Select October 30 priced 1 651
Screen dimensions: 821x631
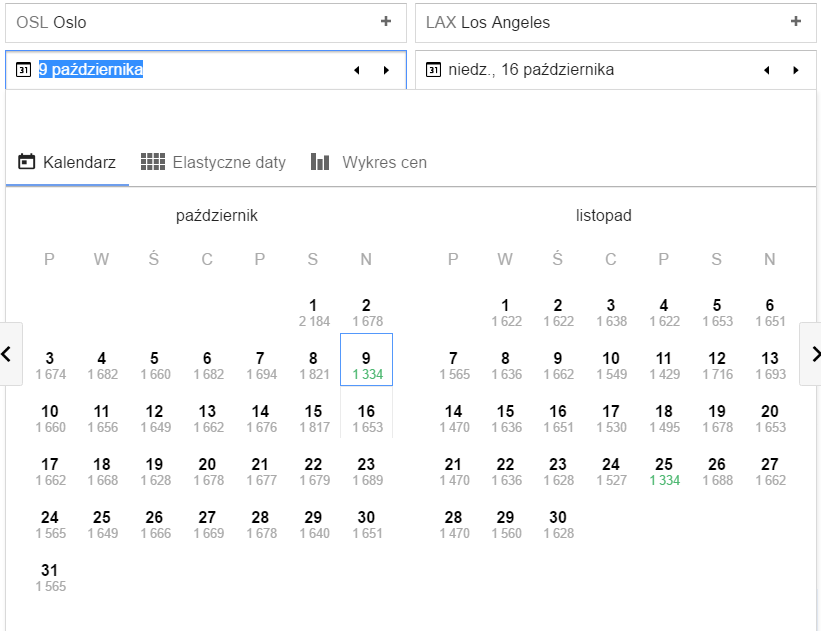(x=367, y=524)
